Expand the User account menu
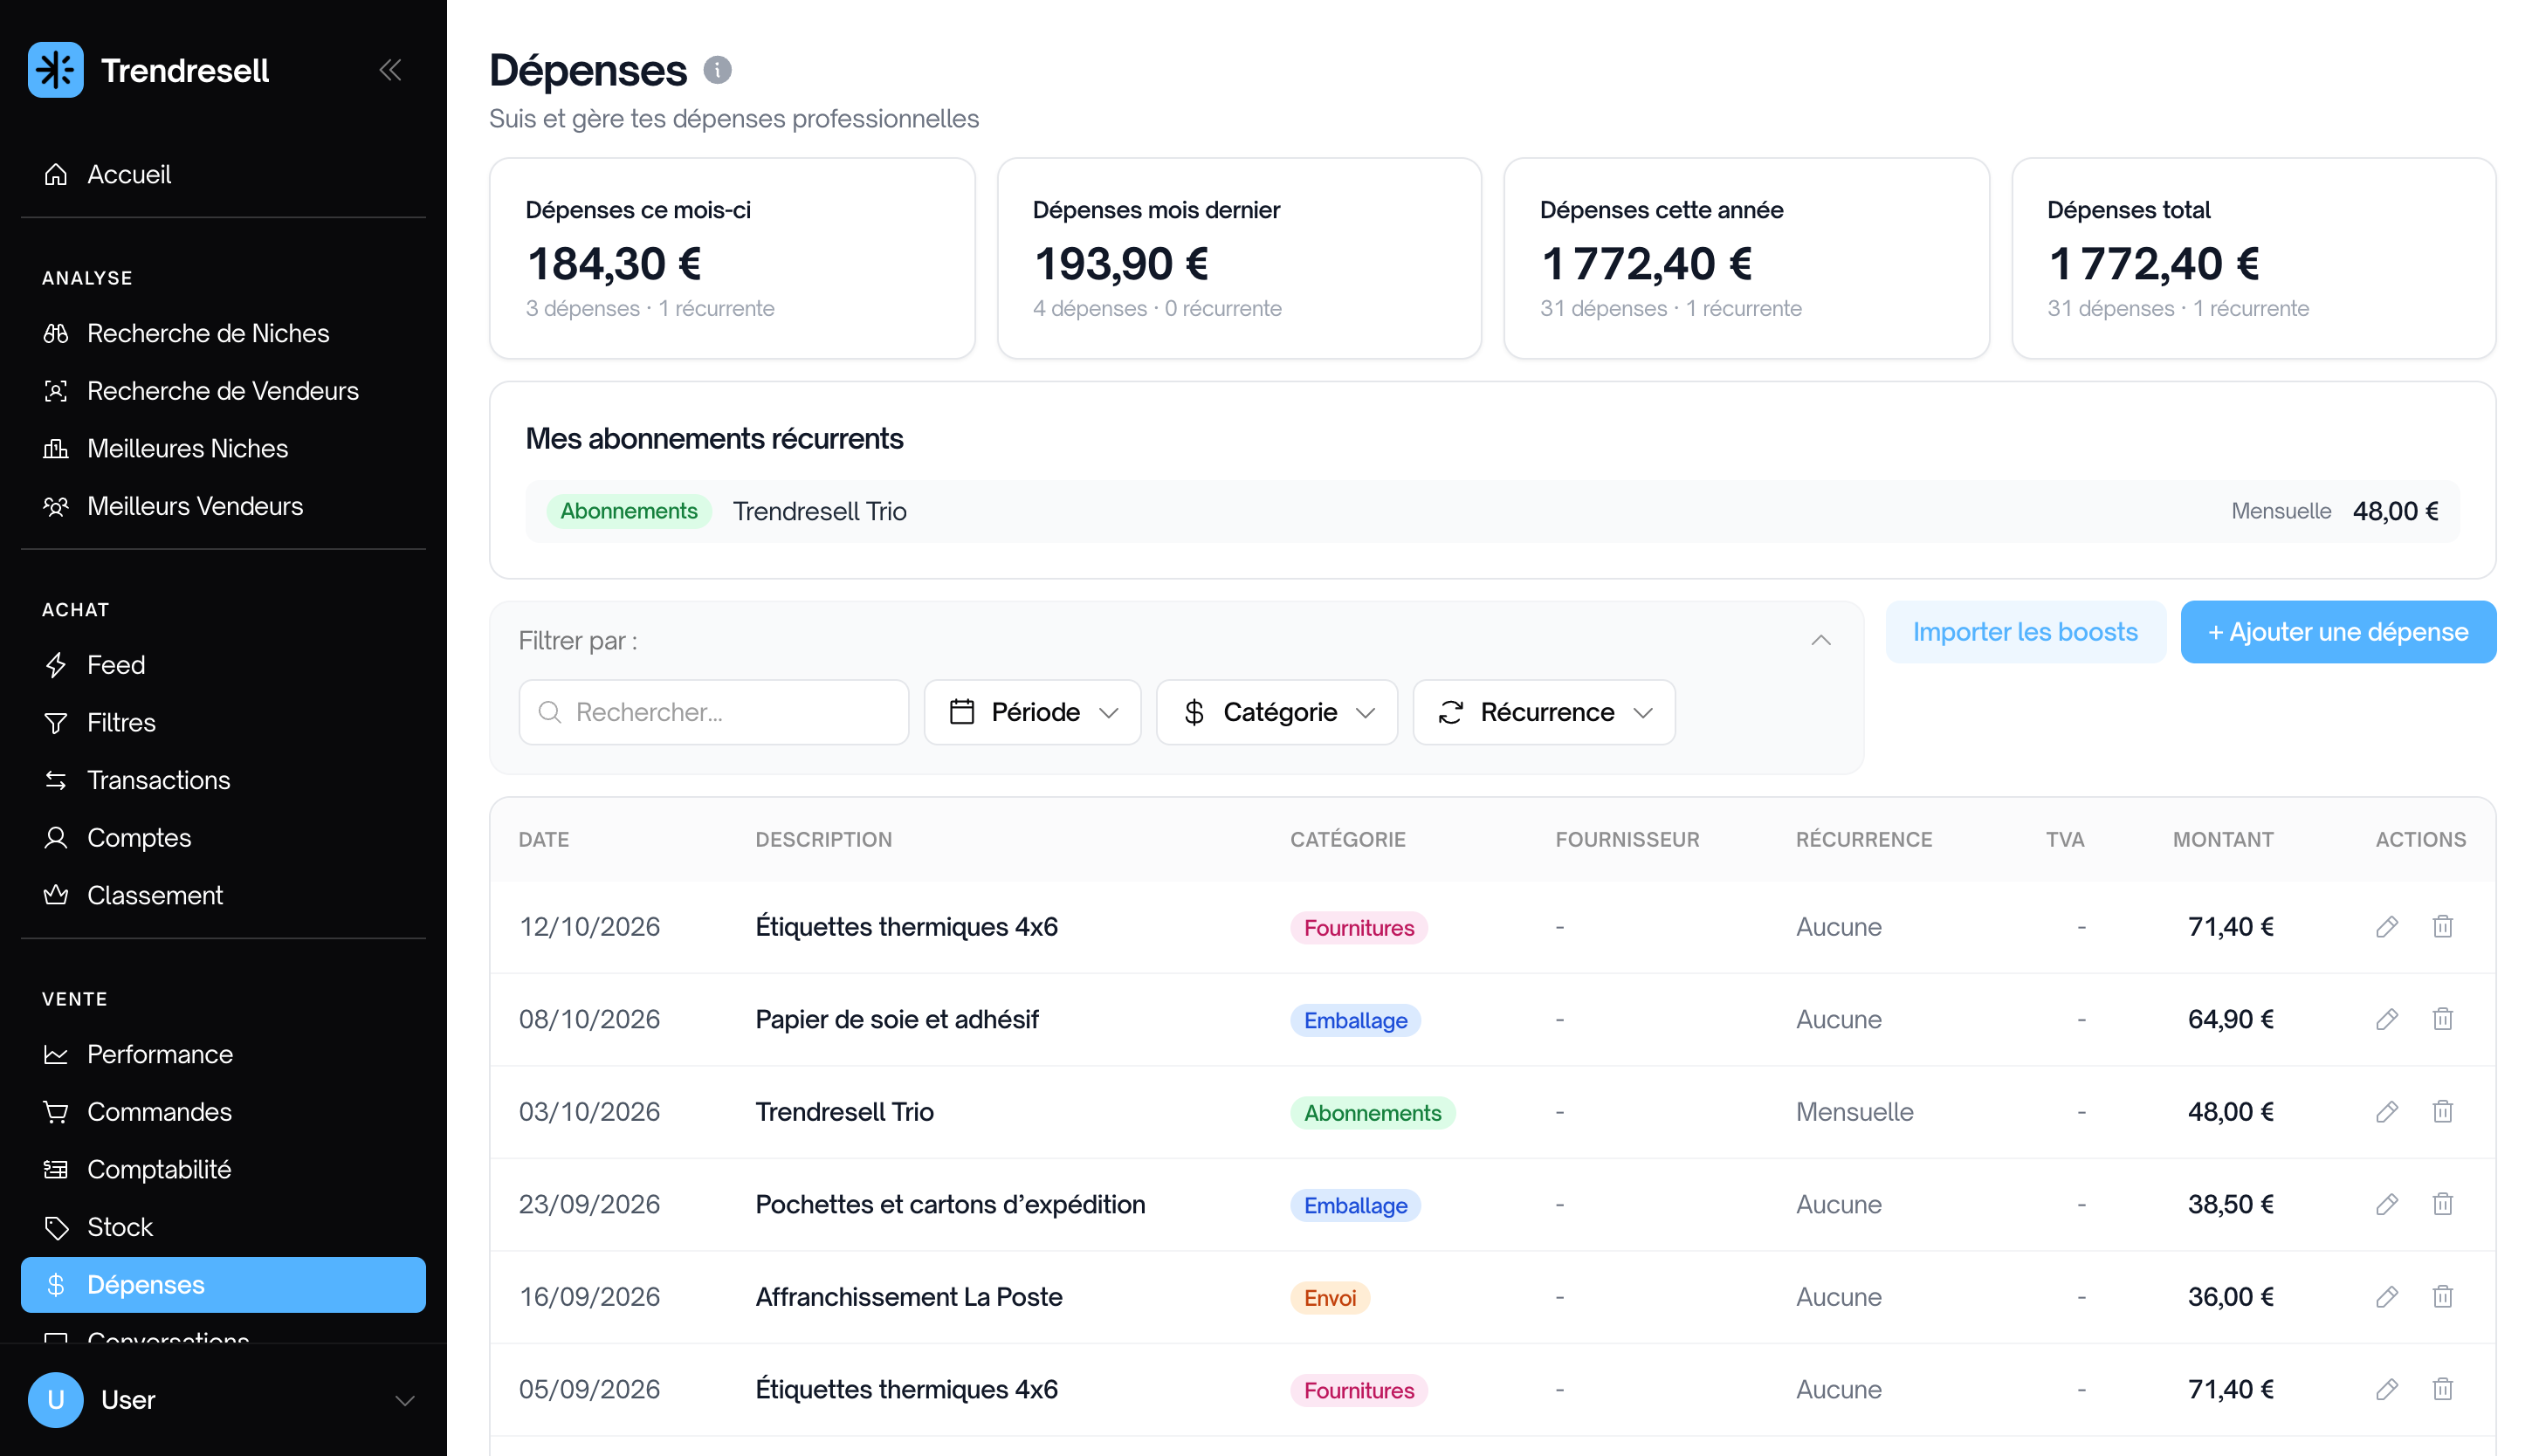The image size is (2539, 1456). [405, 1400]
